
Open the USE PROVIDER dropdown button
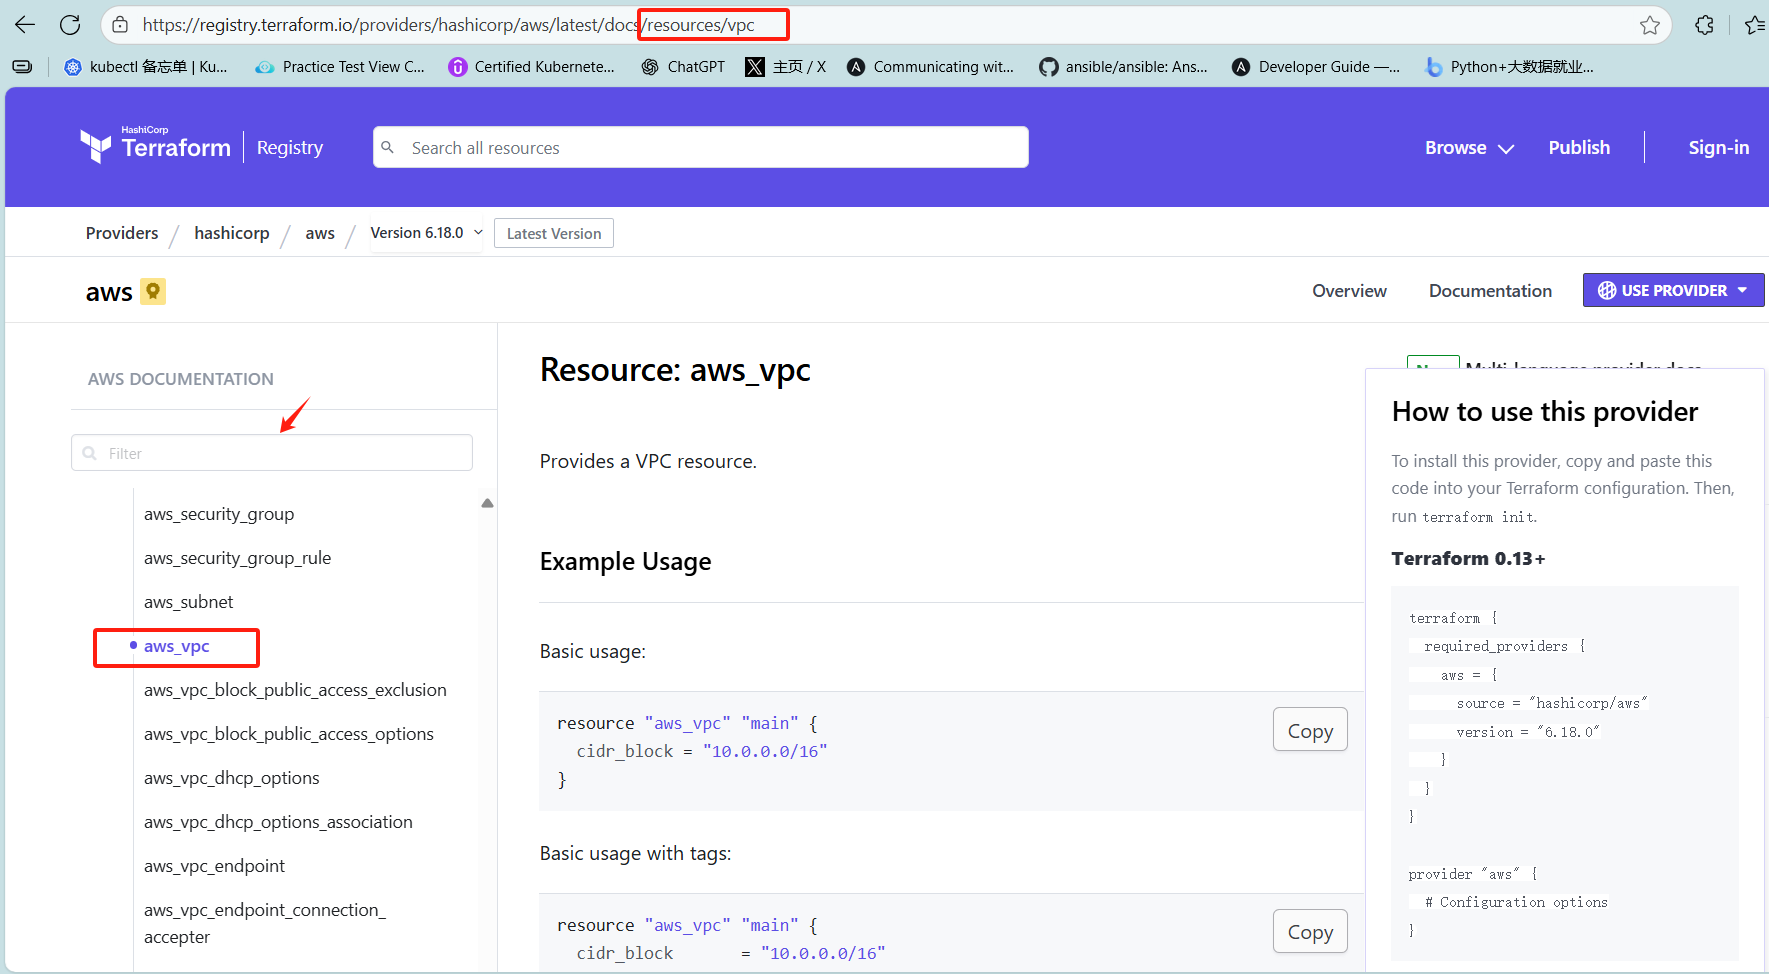coord(1673,290)
